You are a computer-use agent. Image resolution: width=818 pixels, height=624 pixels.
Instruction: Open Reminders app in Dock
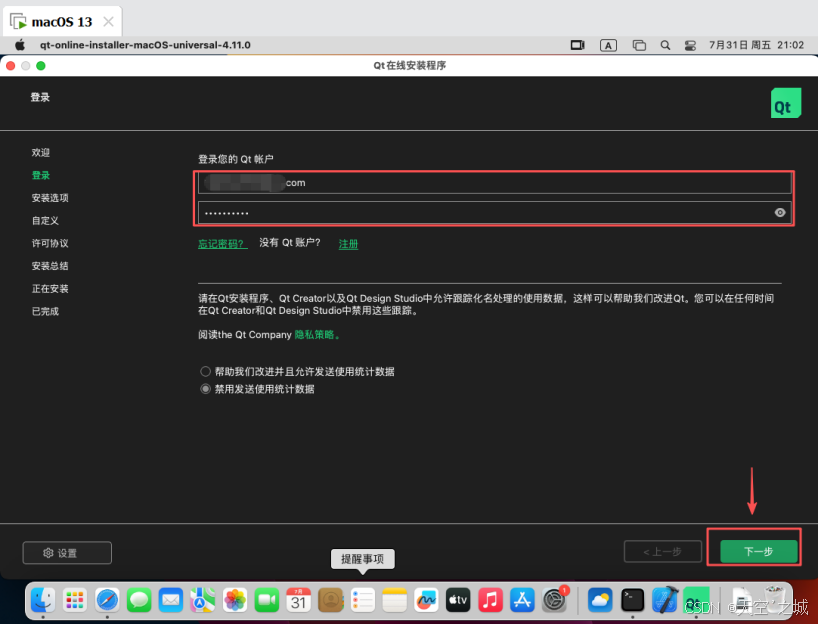click(363, 600)
